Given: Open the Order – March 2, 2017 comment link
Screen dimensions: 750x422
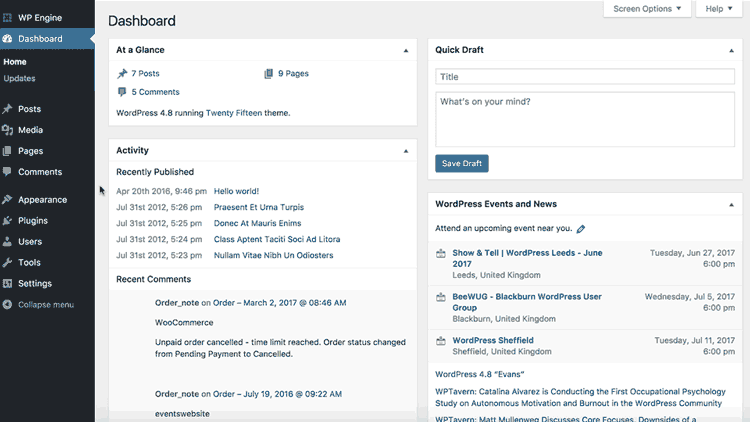Looking at the screenshot, I should pos(279,303).
